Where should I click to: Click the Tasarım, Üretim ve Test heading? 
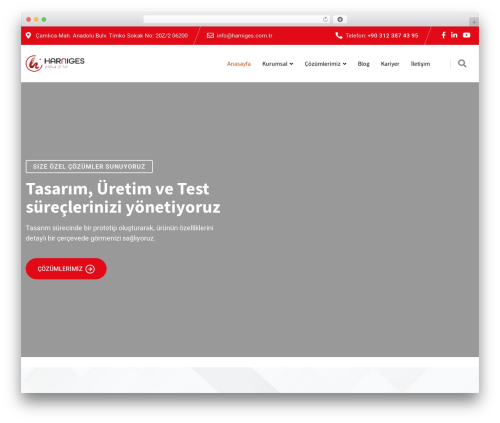pos(123,198)
